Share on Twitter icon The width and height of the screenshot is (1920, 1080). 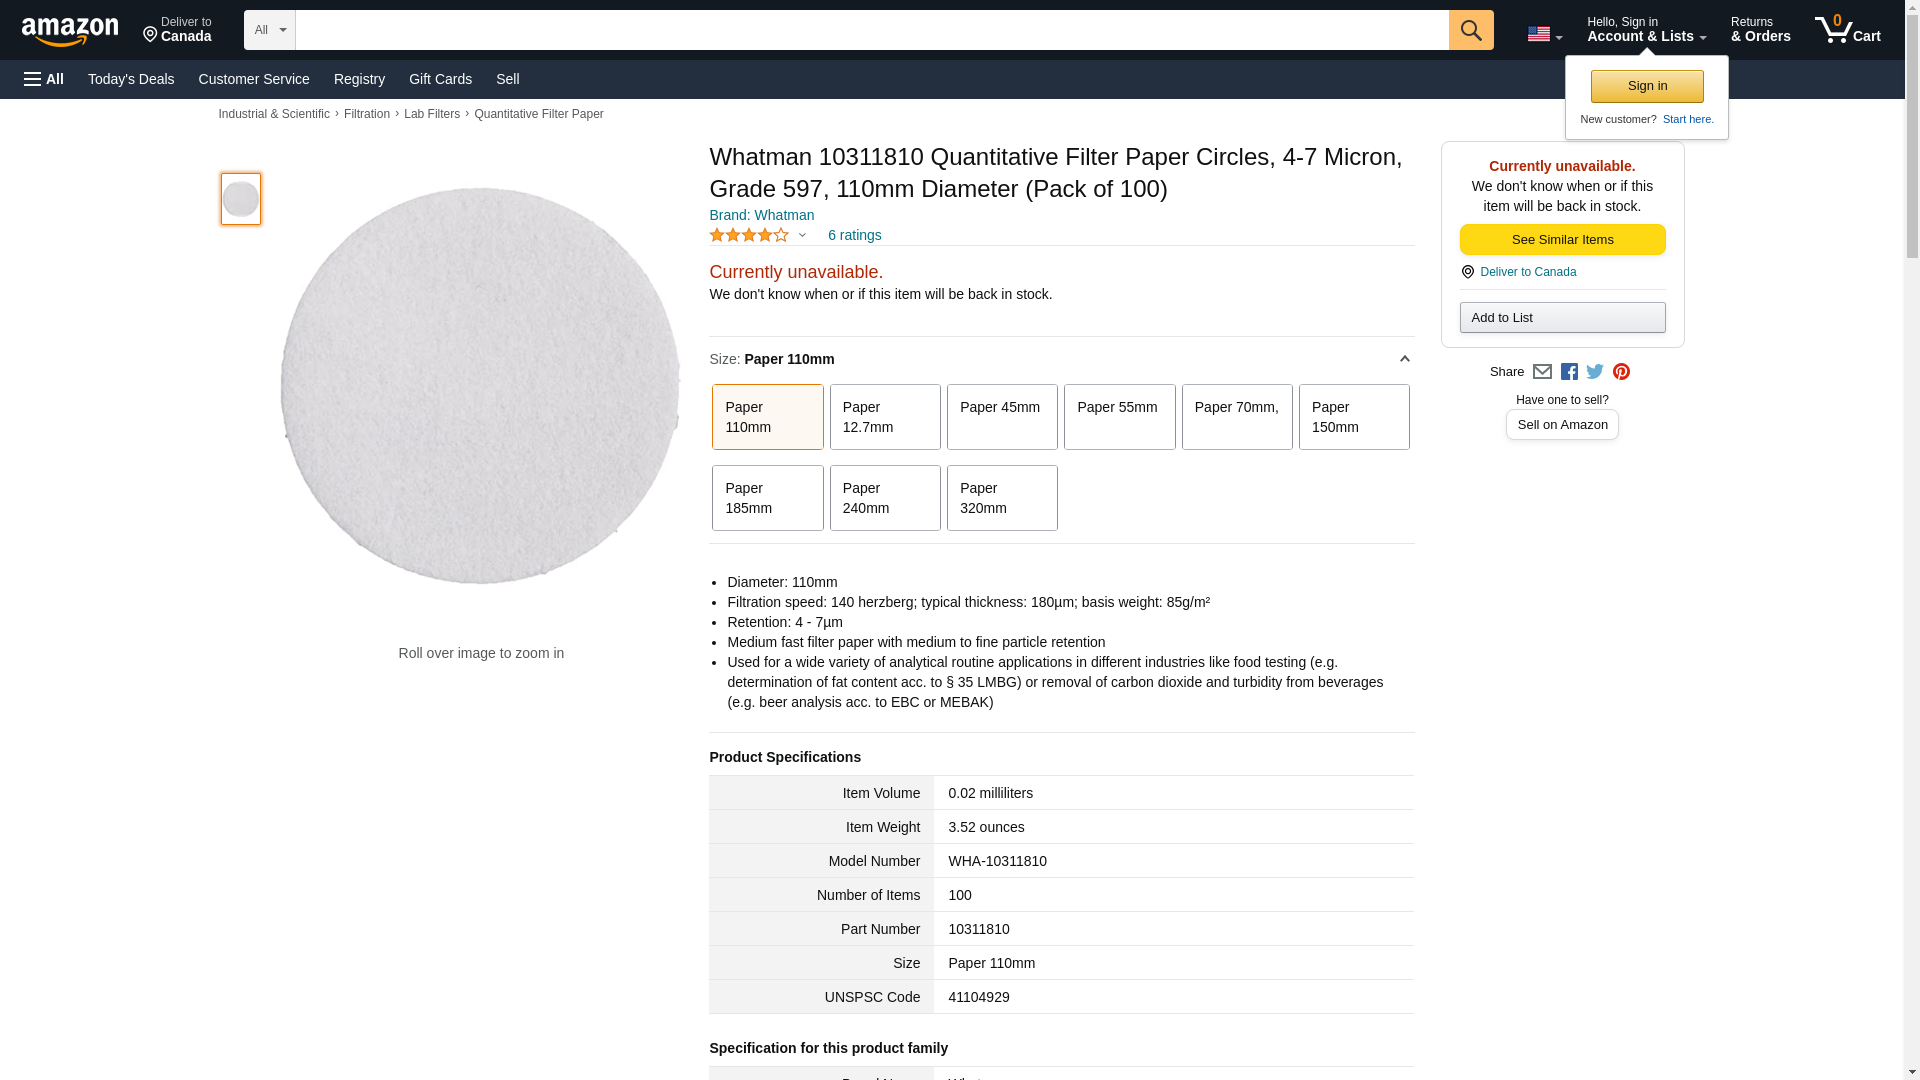point(1595,372)
